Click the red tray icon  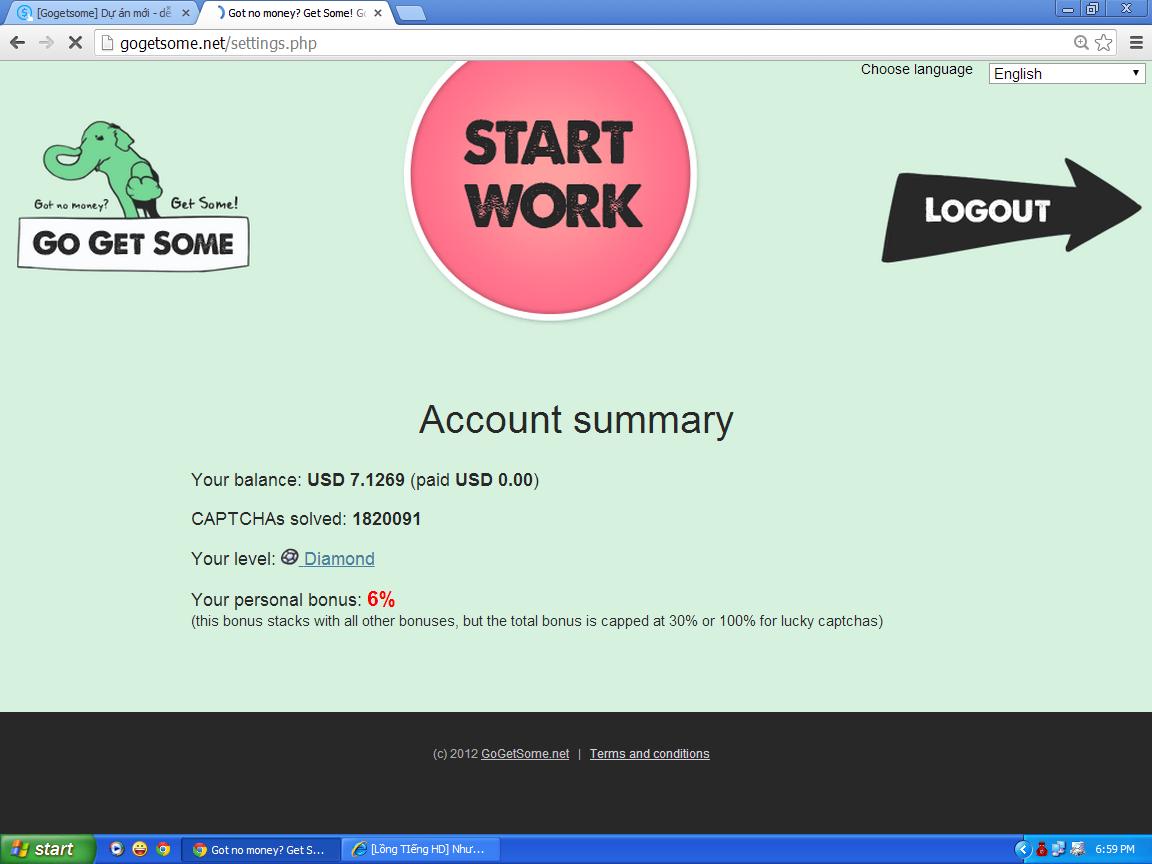pos(1041,849)
